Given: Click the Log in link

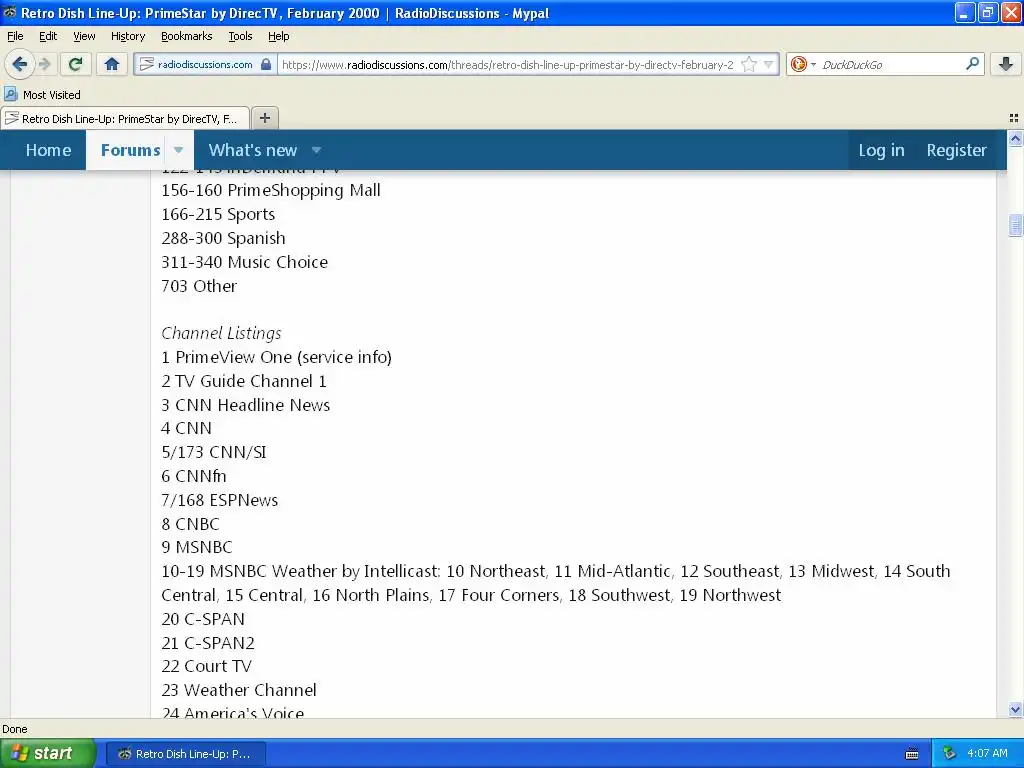Looking at the screenshot, I should point(881,150).
